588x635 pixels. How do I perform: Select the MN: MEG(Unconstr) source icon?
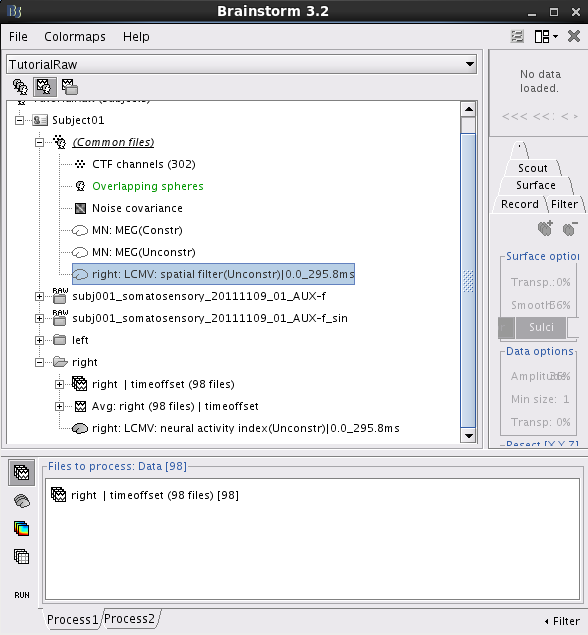click(80, 252)
